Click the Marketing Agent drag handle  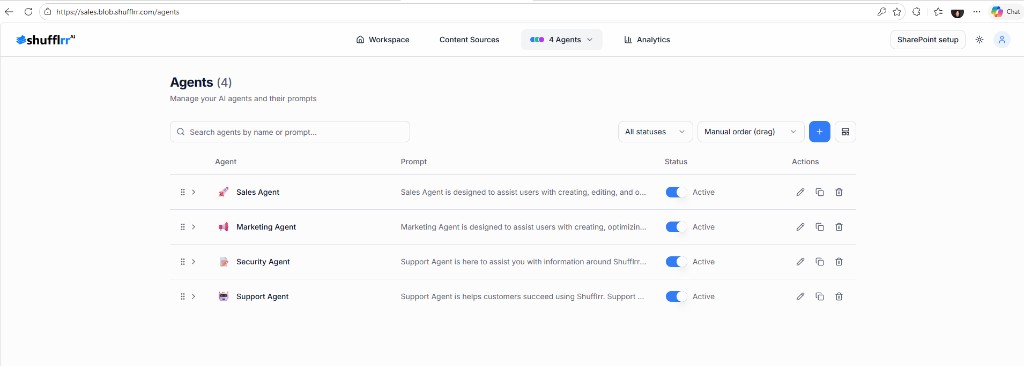click(182, 227)
